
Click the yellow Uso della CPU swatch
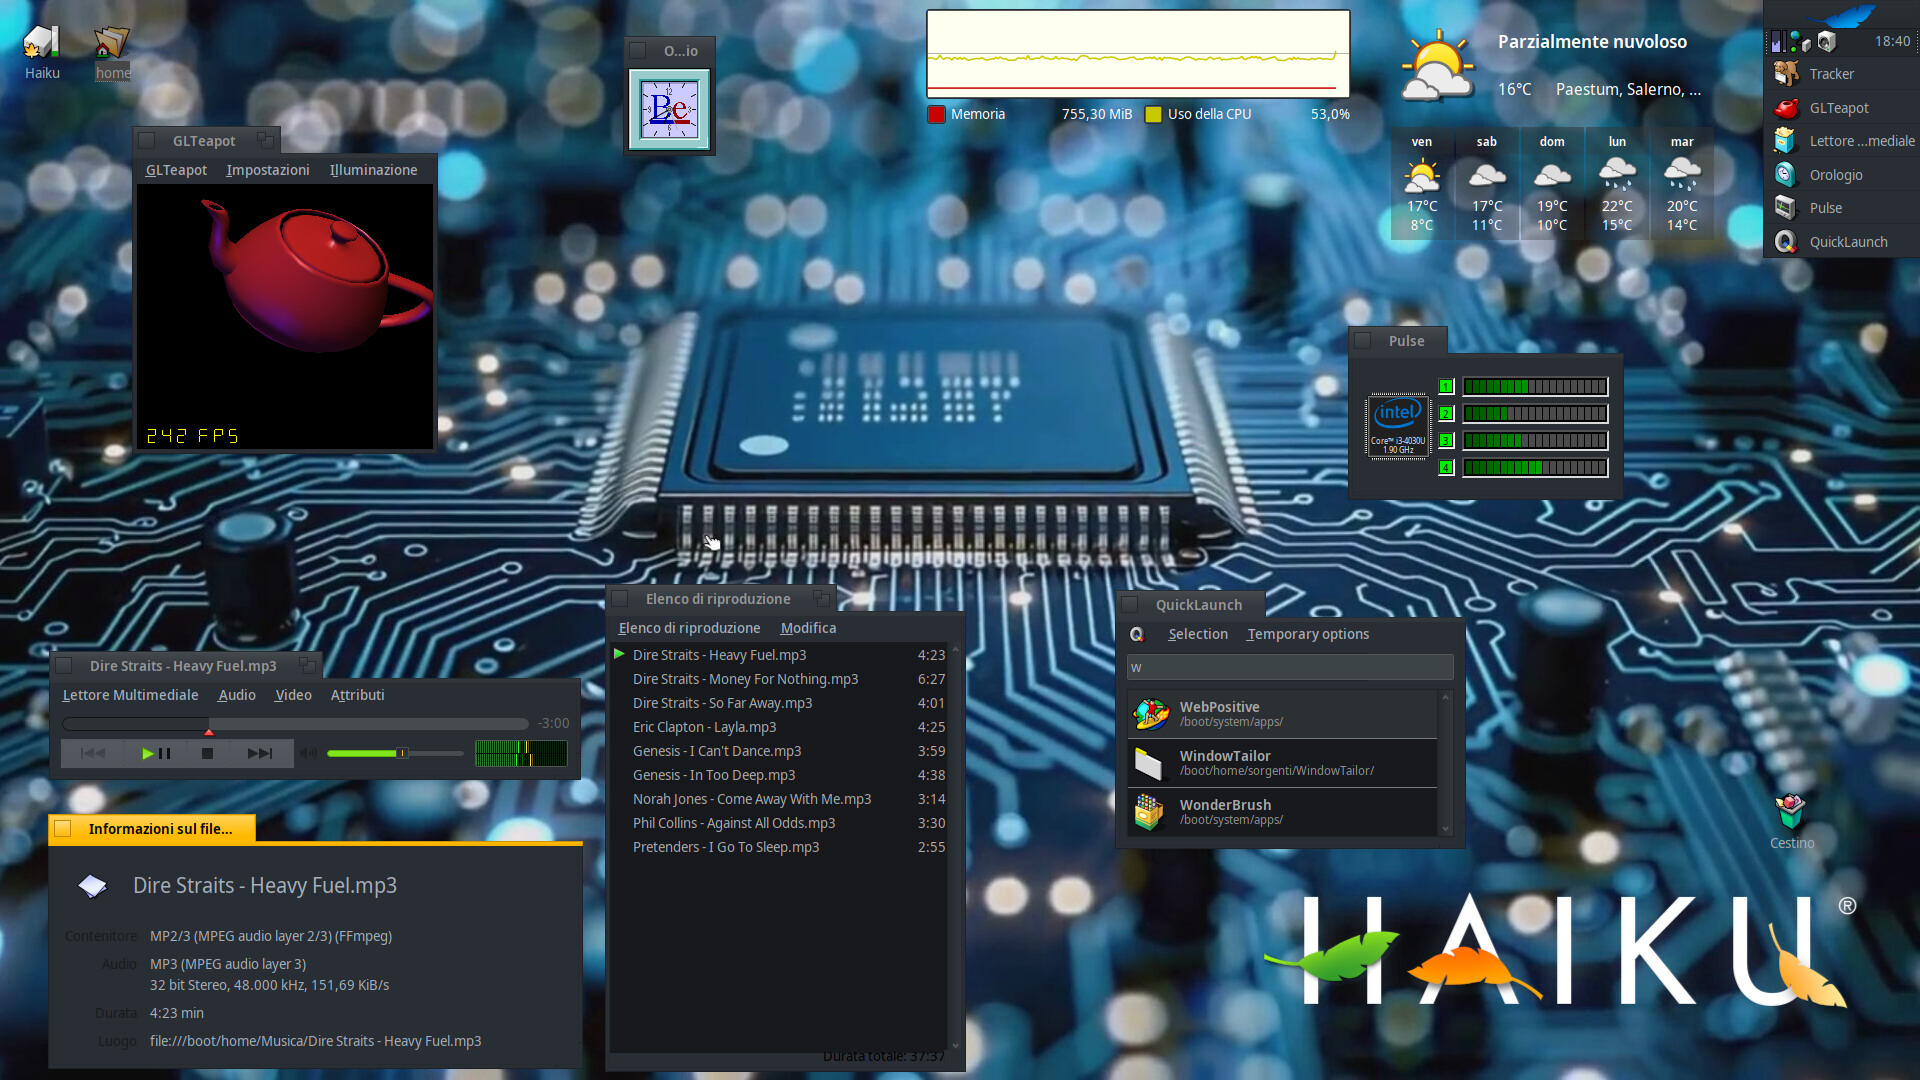(x=1153, y=114)
